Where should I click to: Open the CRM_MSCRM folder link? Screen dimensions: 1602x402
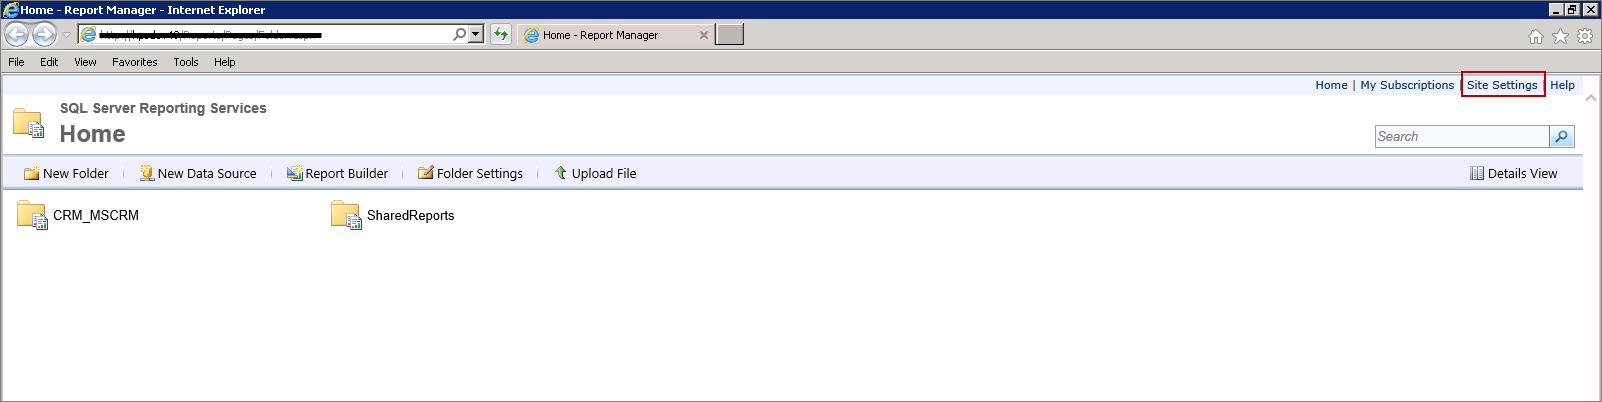(x=96, y=215)
